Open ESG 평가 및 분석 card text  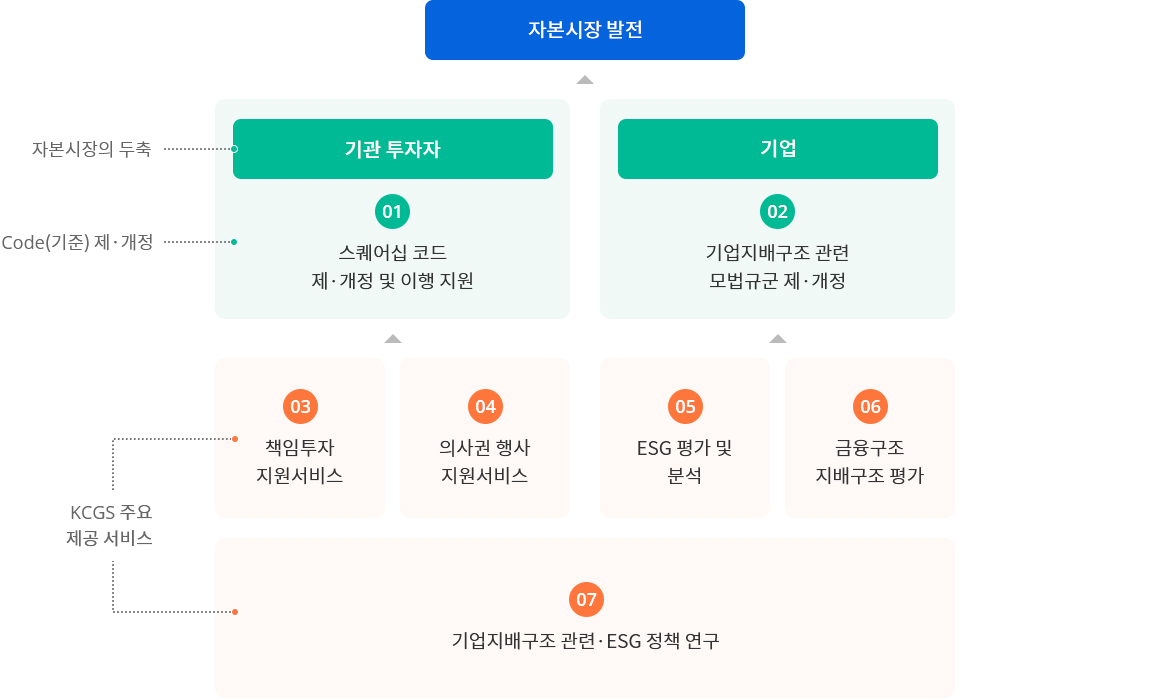coord(685,461)
